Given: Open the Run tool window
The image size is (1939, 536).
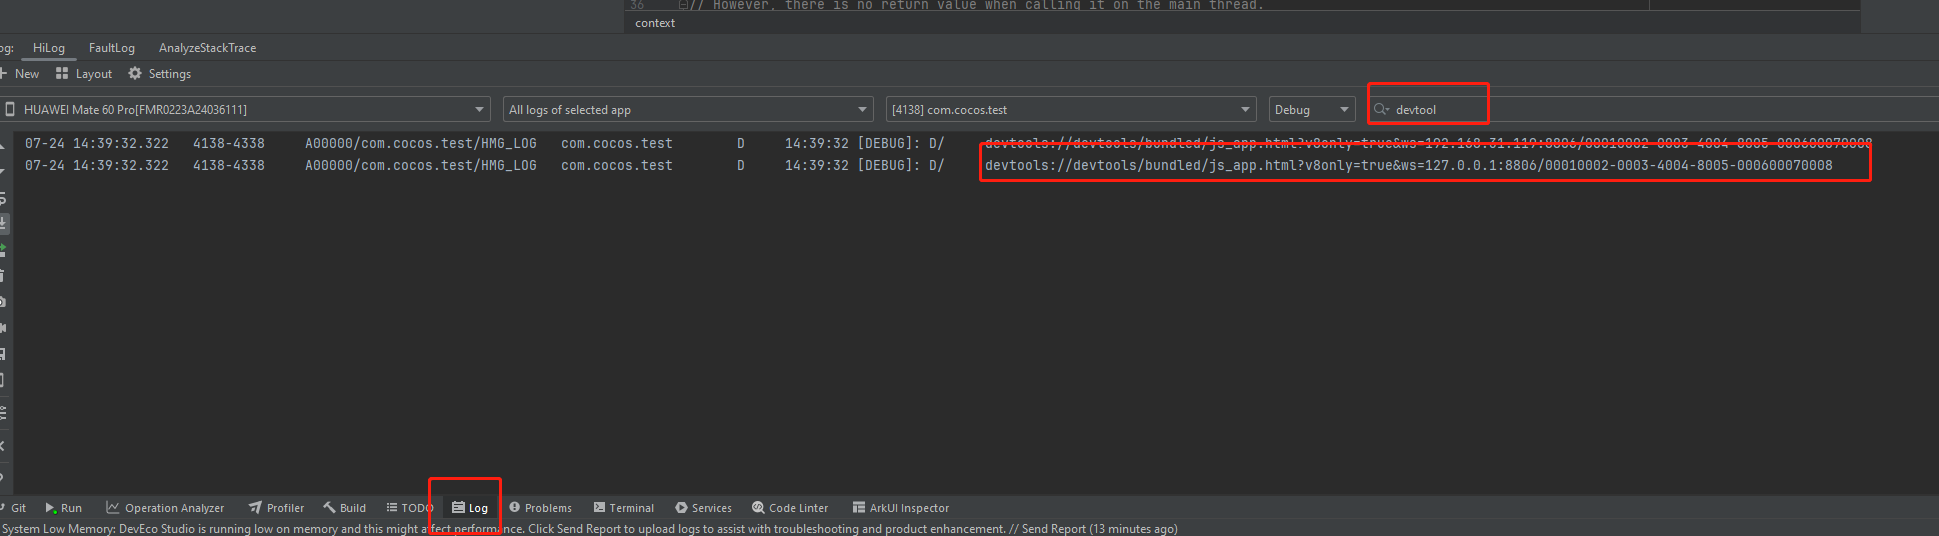Looking at the screenshot, I should [64, 508].
